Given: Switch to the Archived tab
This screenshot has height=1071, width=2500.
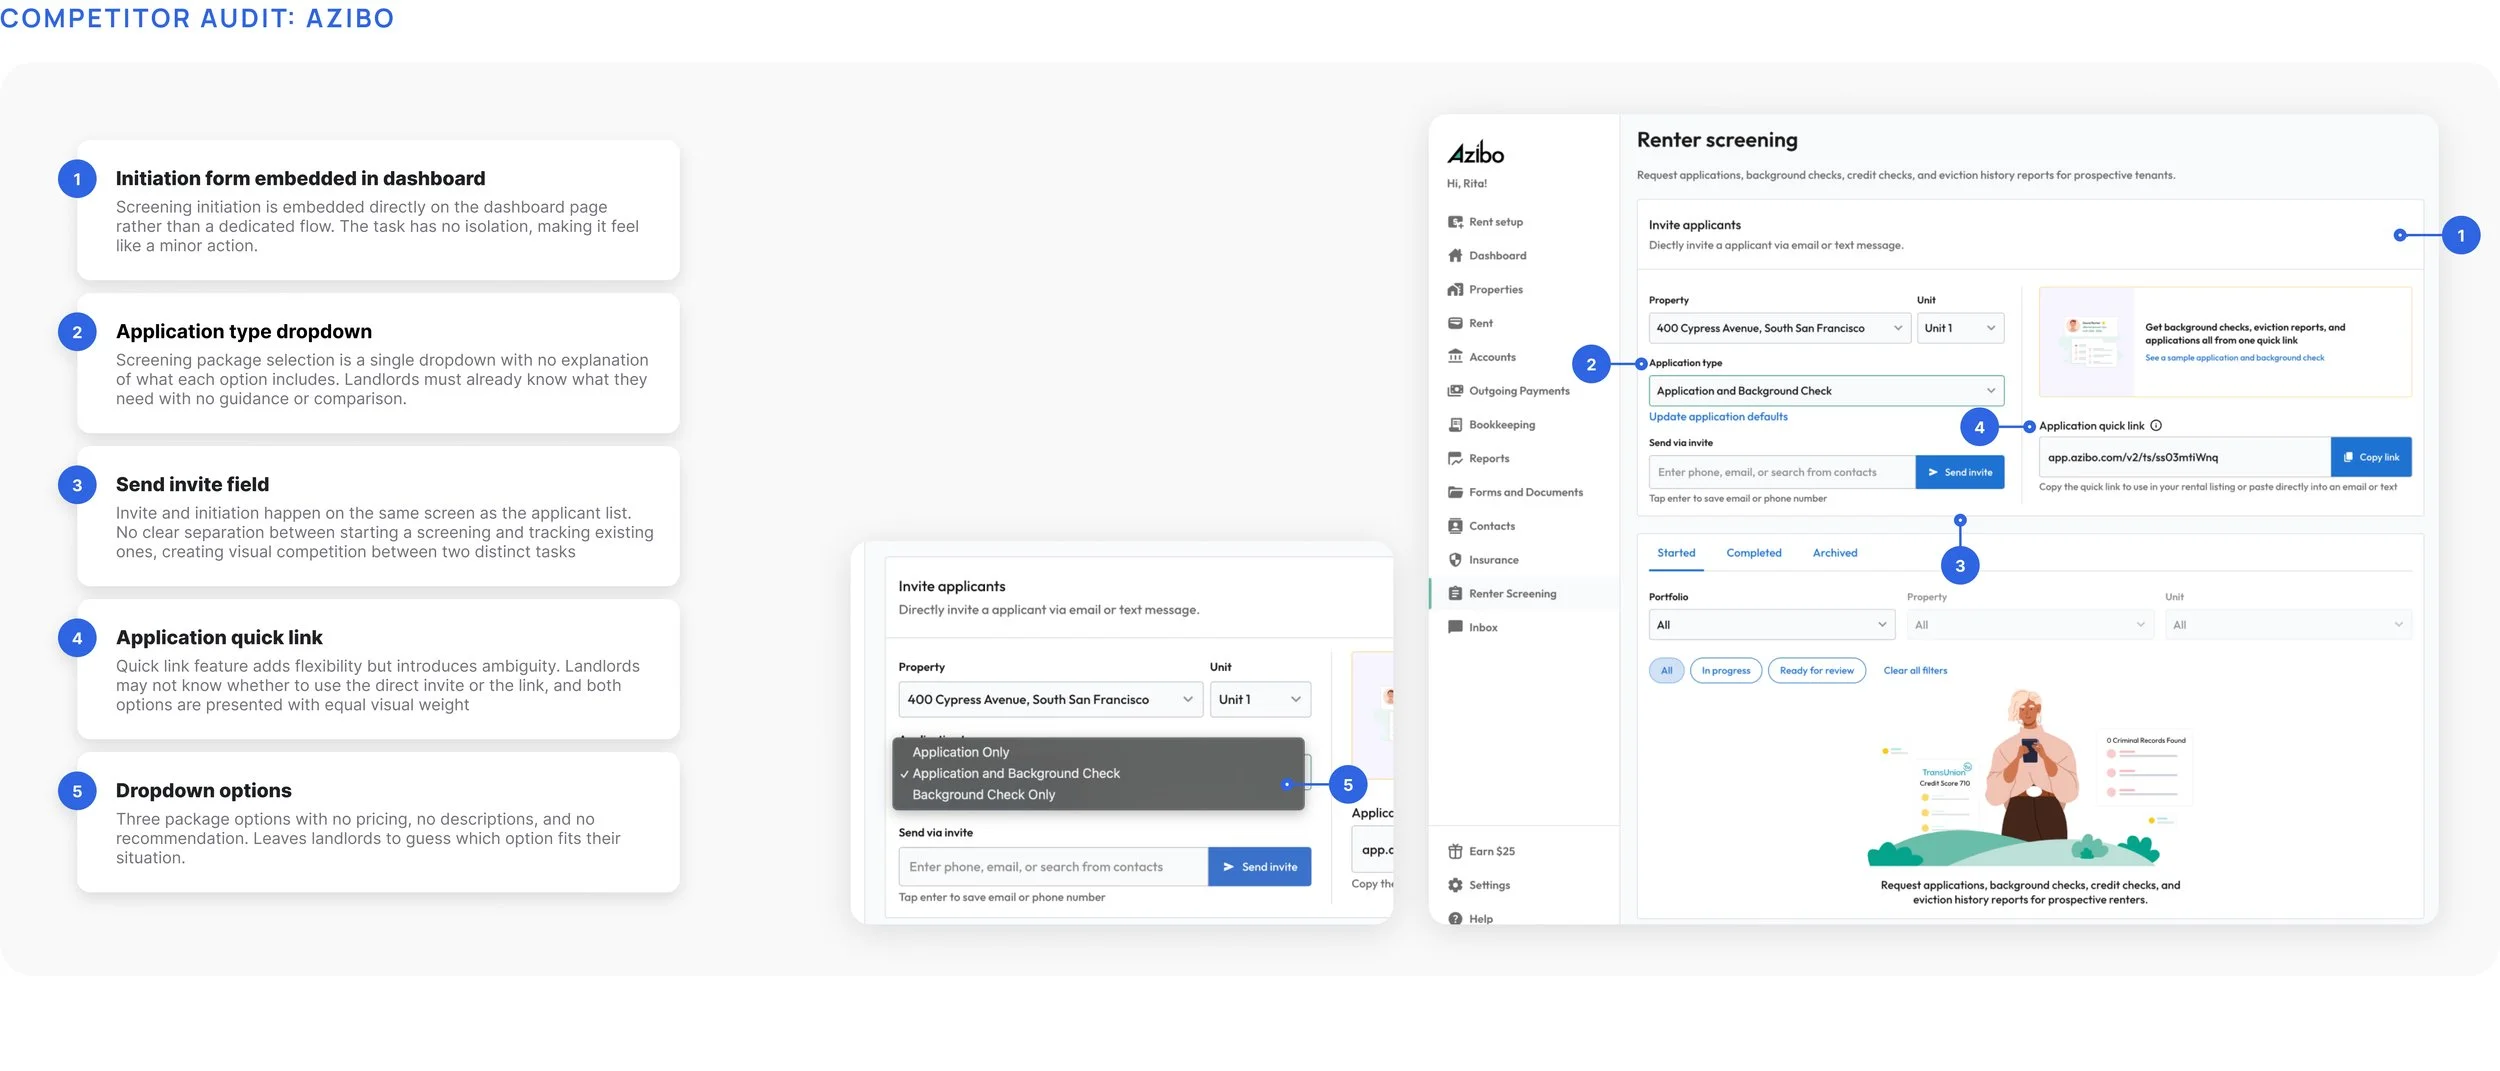Looking at the screenshot, I should click(x=1835, y=553).
